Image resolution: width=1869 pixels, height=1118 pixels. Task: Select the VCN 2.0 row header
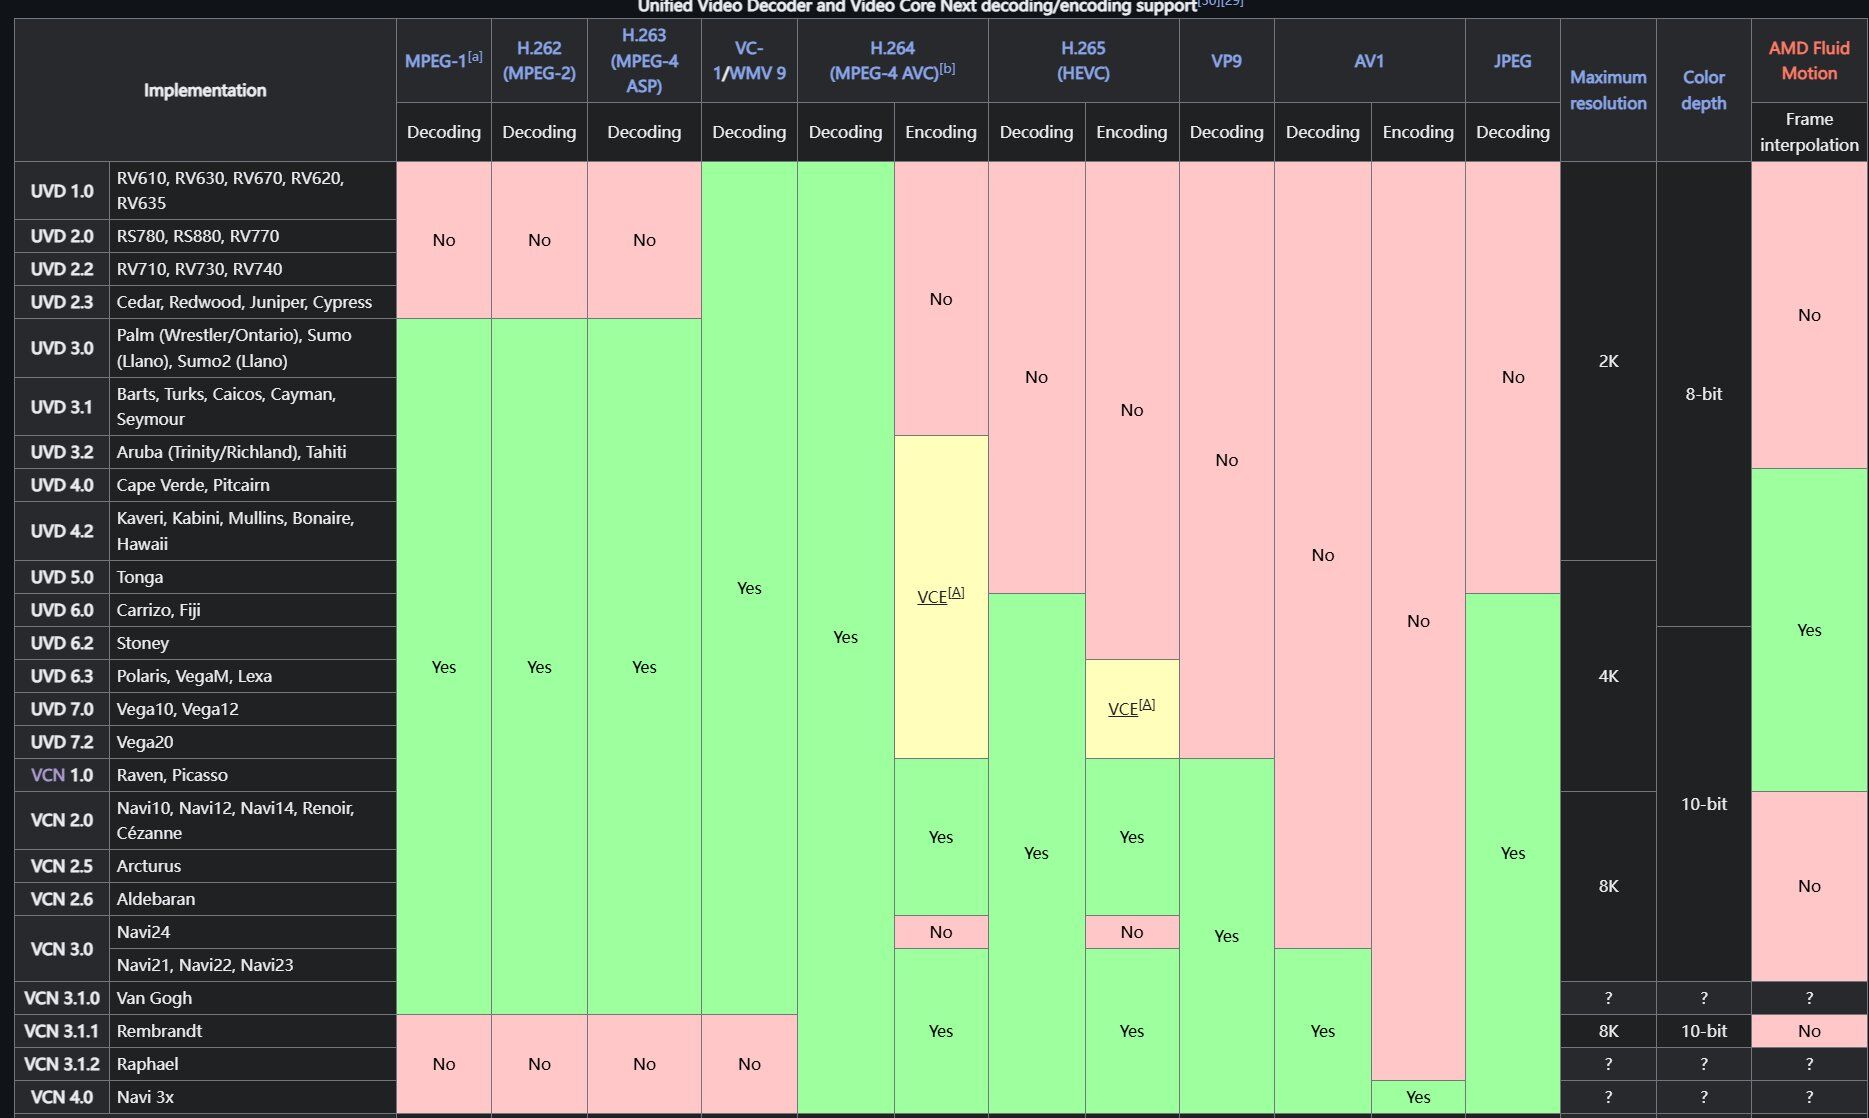pos(62,820)
